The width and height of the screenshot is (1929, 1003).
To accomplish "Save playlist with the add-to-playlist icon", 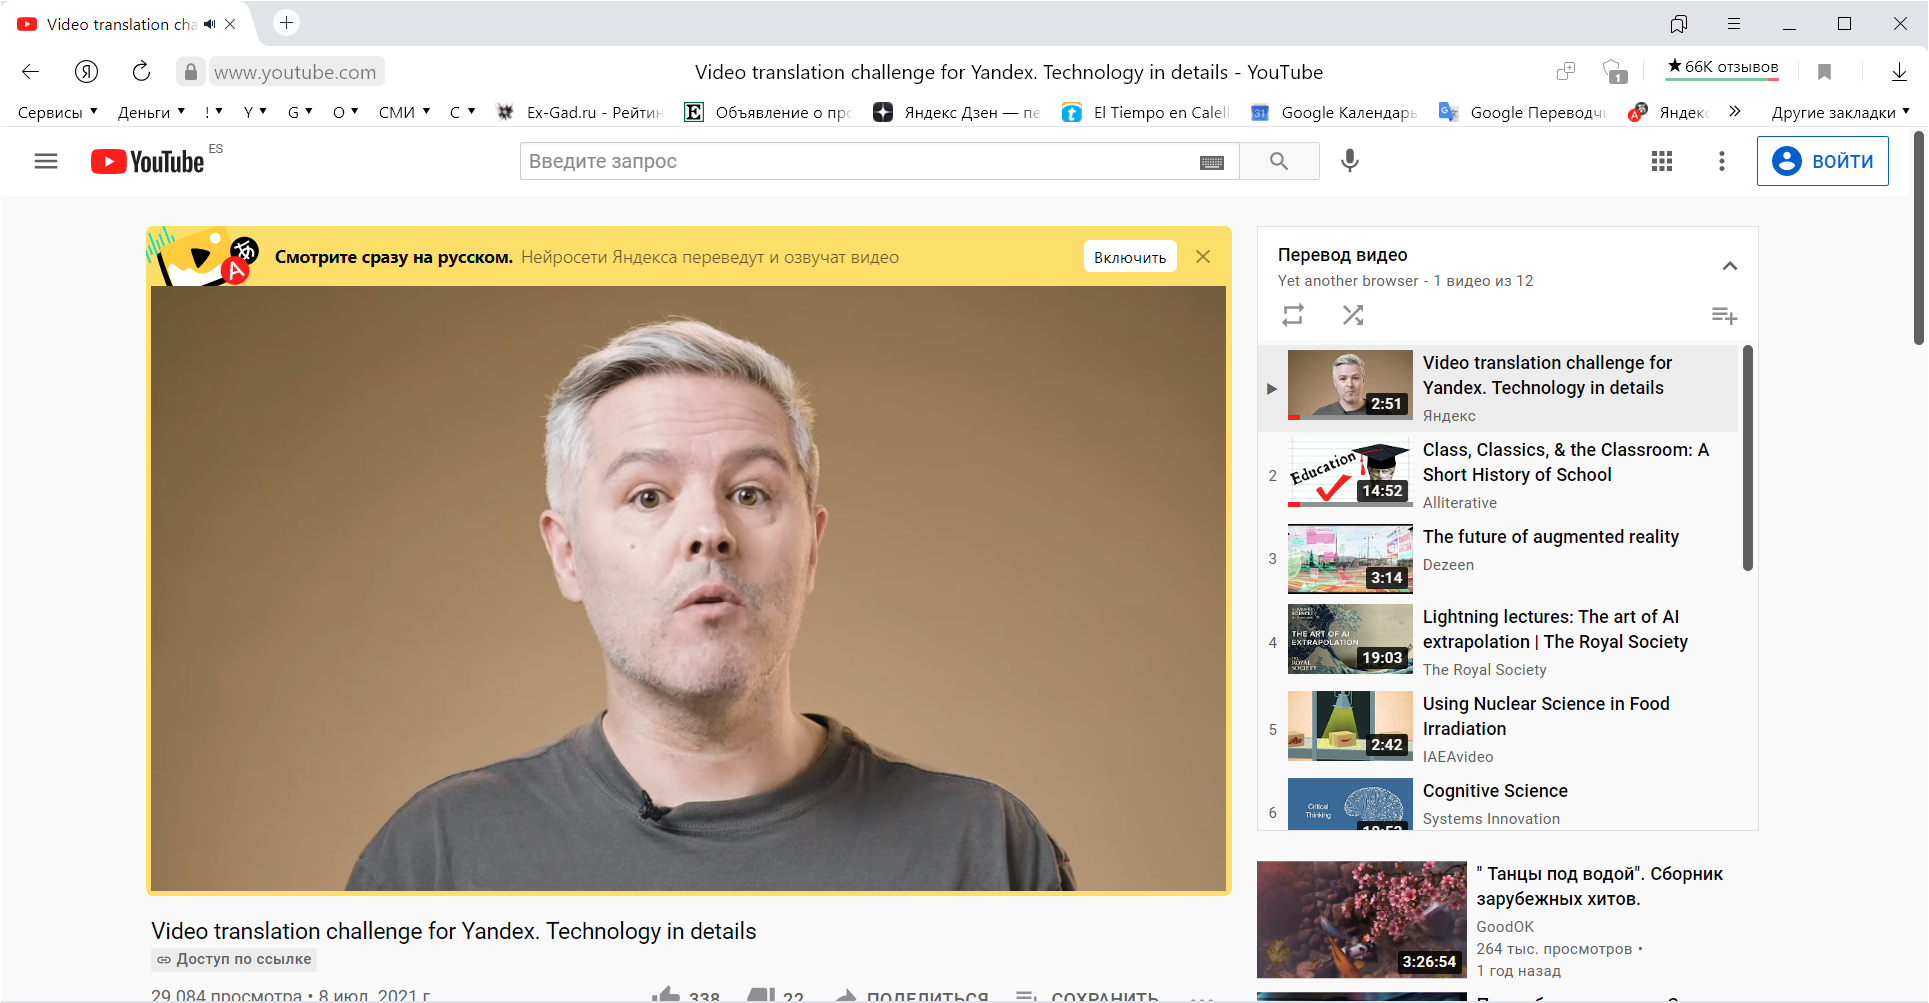I will pyautogui.click(x=1723, y=316).
